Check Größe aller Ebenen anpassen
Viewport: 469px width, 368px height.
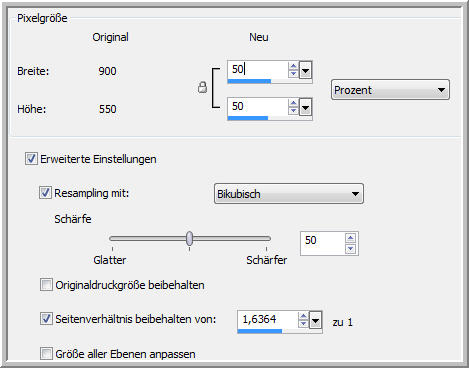[46, 353]
